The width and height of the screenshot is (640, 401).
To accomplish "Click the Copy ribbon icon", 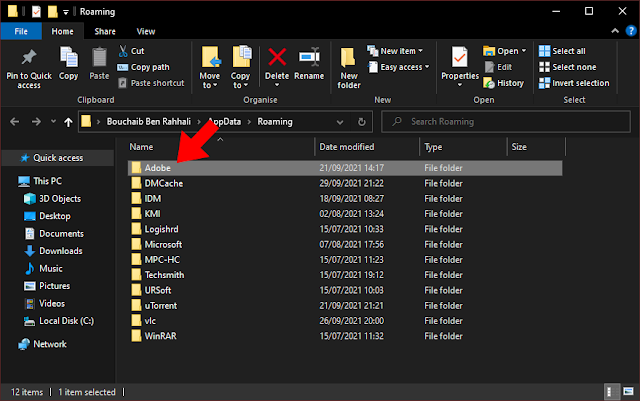I will click(68, 57).
